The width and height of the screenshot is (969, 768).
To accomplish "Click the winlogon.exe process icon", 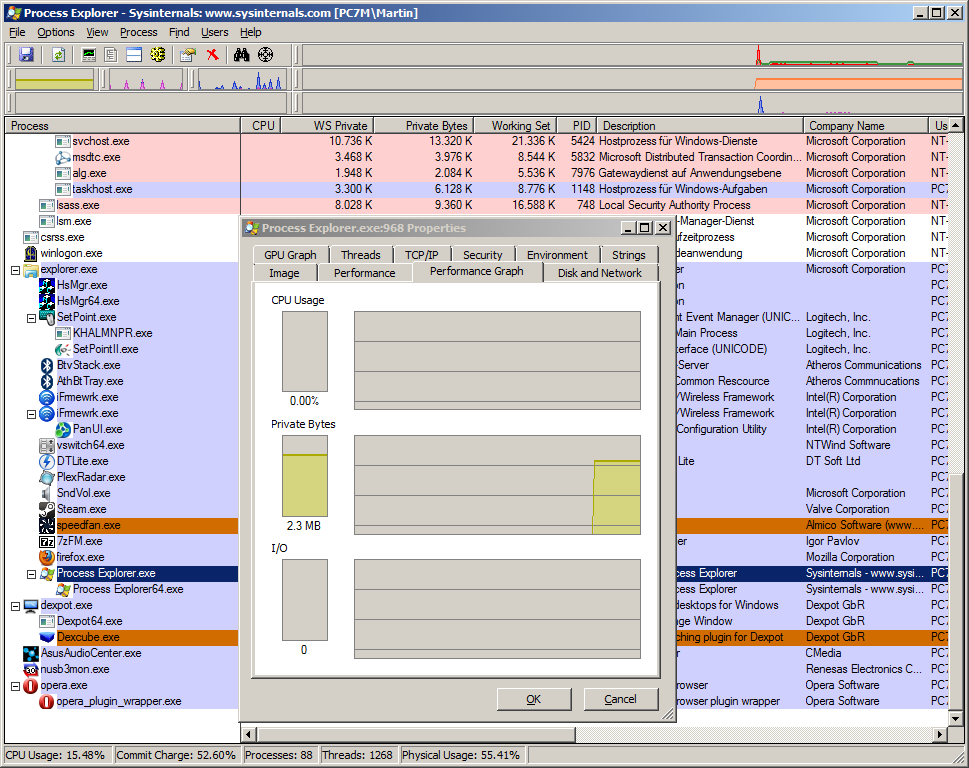I will 31,253.
